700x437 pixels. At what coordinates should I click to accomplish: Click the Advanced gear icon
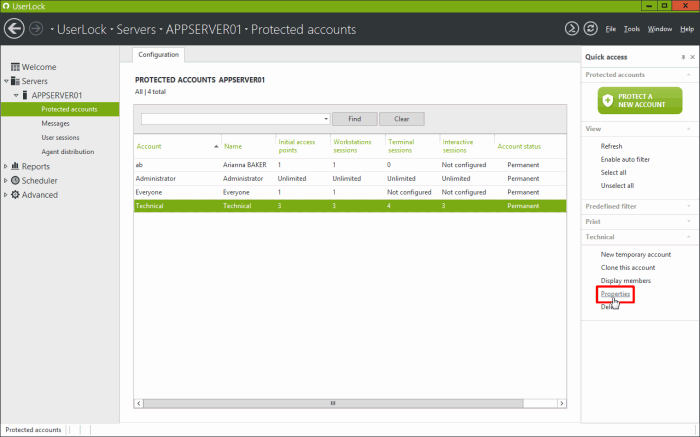(15, 195)
